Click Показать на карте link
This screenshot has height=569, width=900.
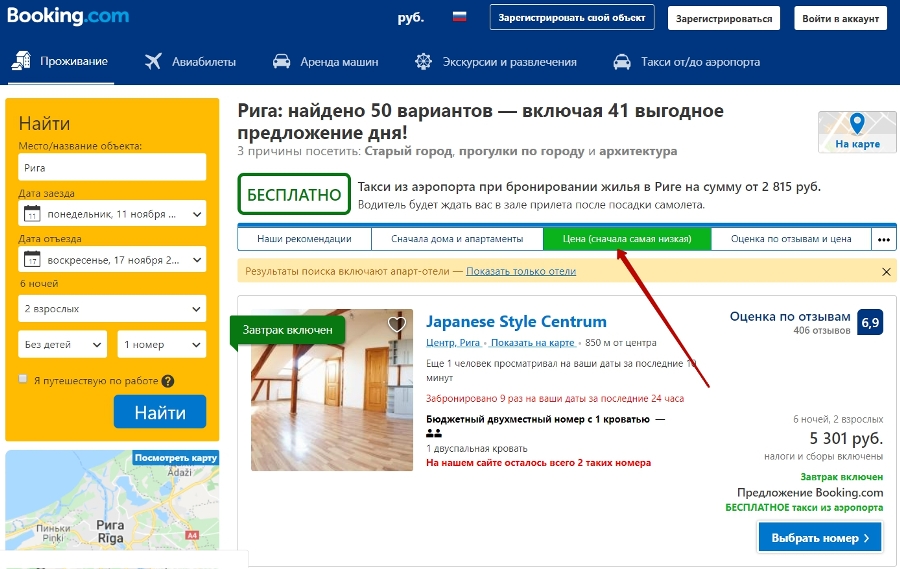533,343
